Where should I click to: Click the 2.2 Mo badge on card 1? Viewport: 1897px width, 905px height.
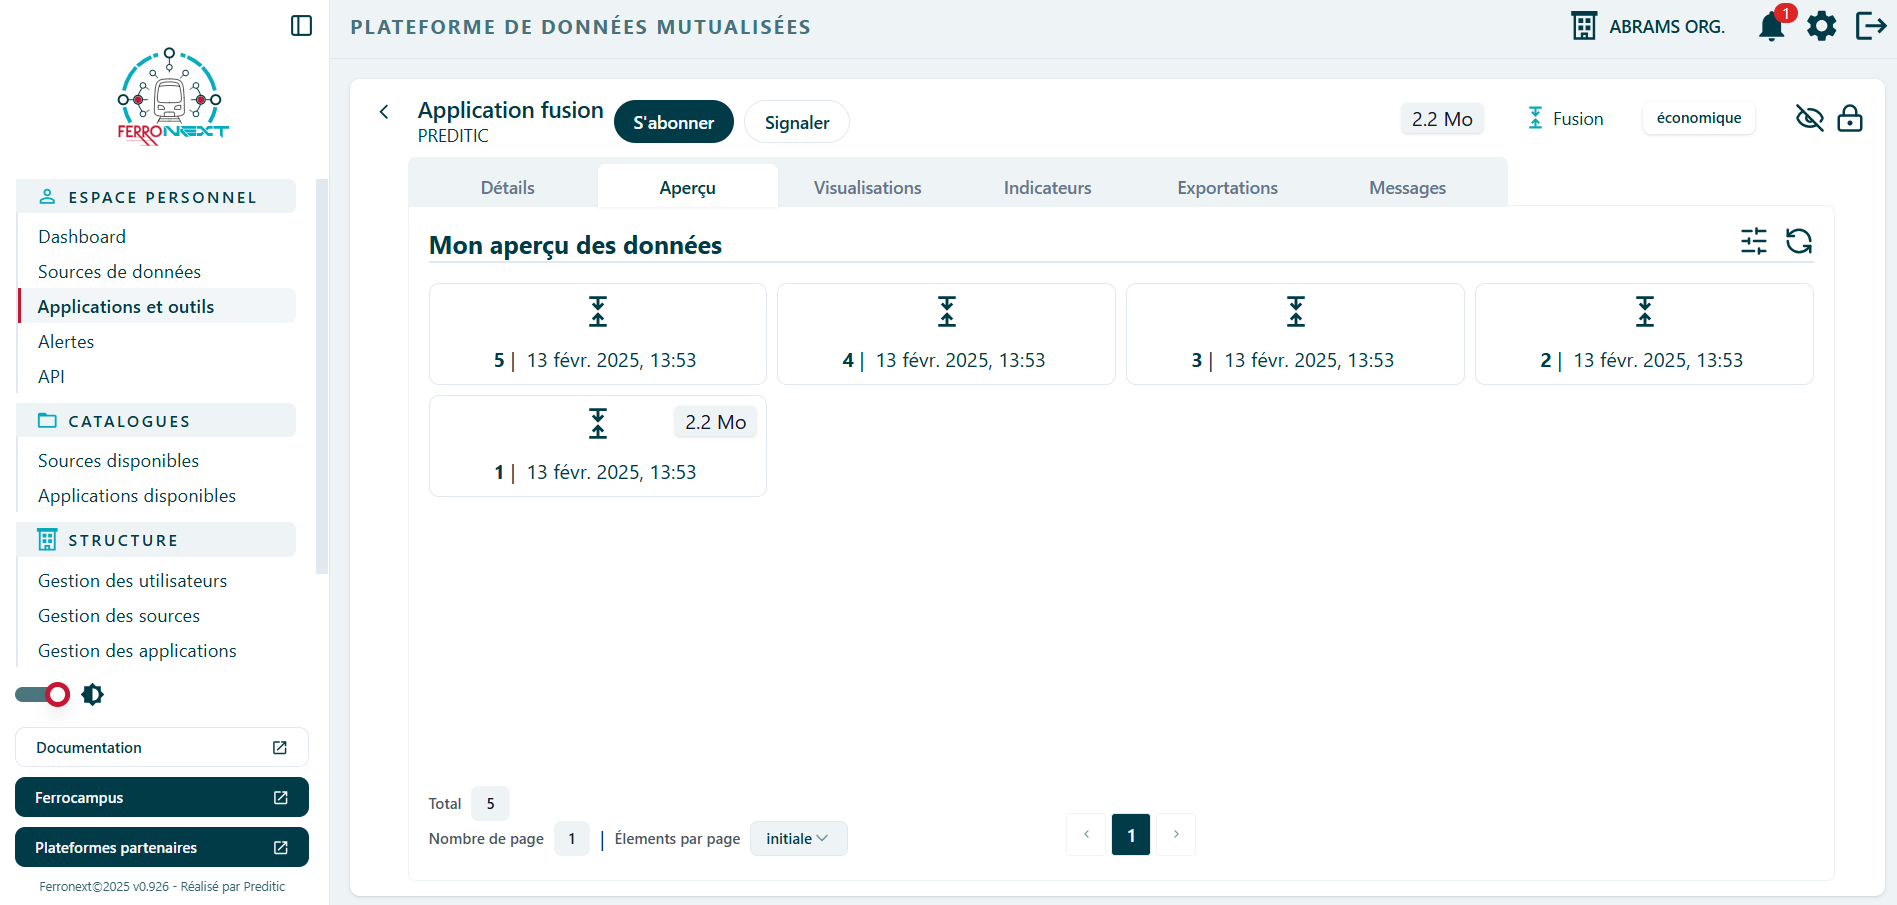716,422
